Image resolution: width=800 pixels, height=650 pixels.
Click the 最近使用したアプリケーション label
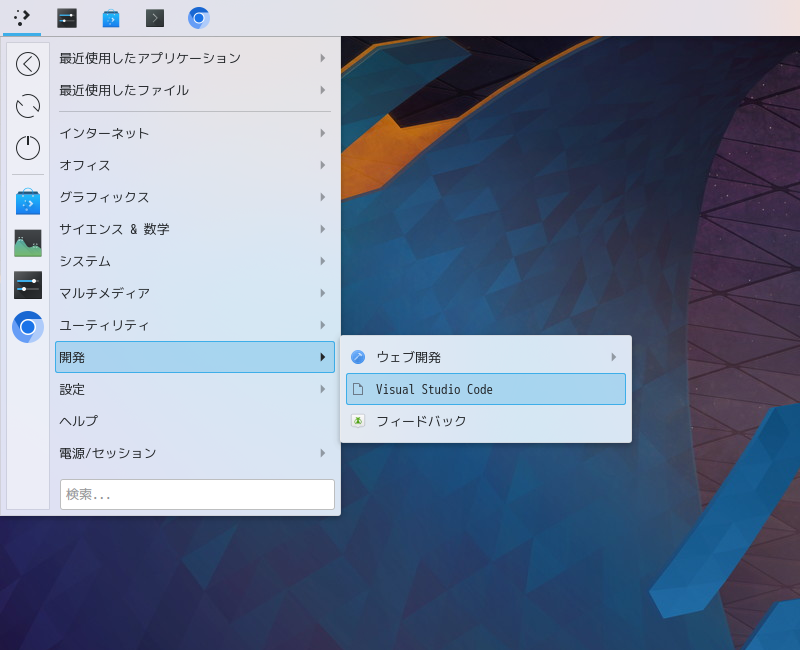click(x=150, y=58)
